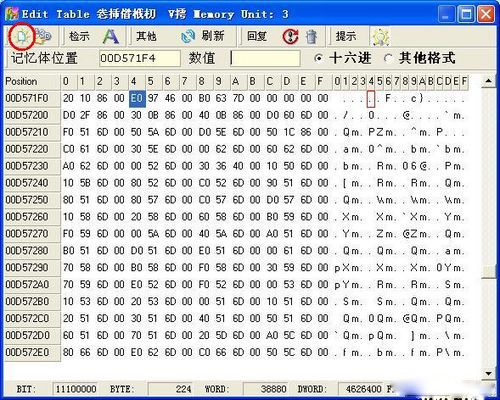This screenshot has height=400, width=500.
Task: Click the empty 数值 value input field
Action: click(265, 58)
